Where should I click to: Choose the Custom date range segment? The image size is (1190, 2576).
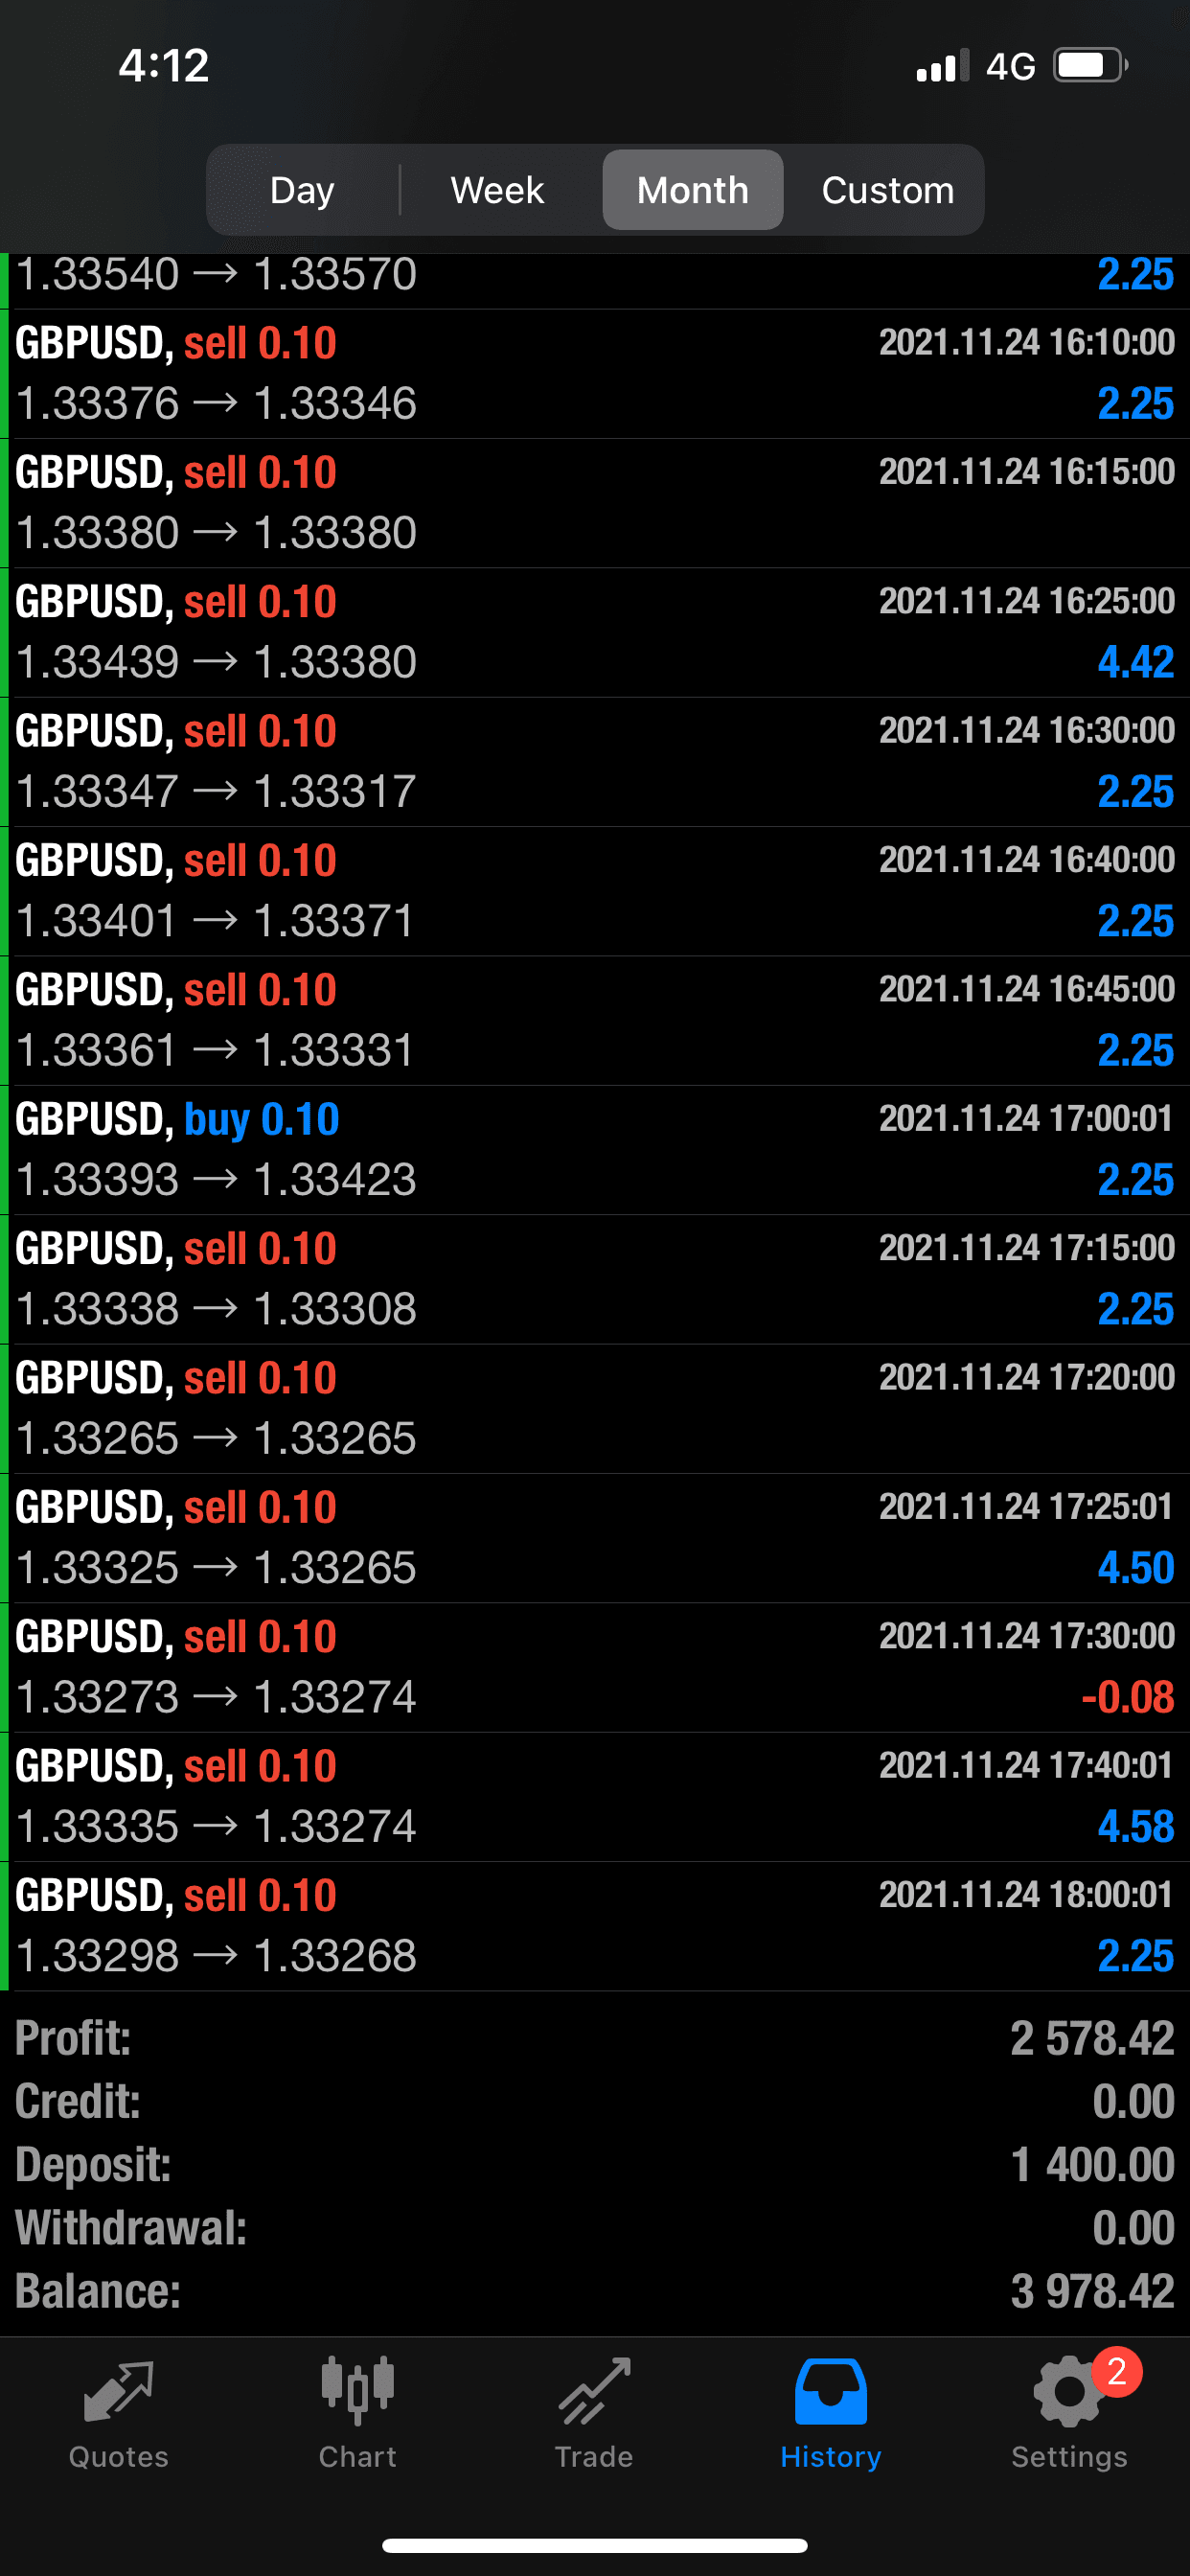click(x=887, y=190)
